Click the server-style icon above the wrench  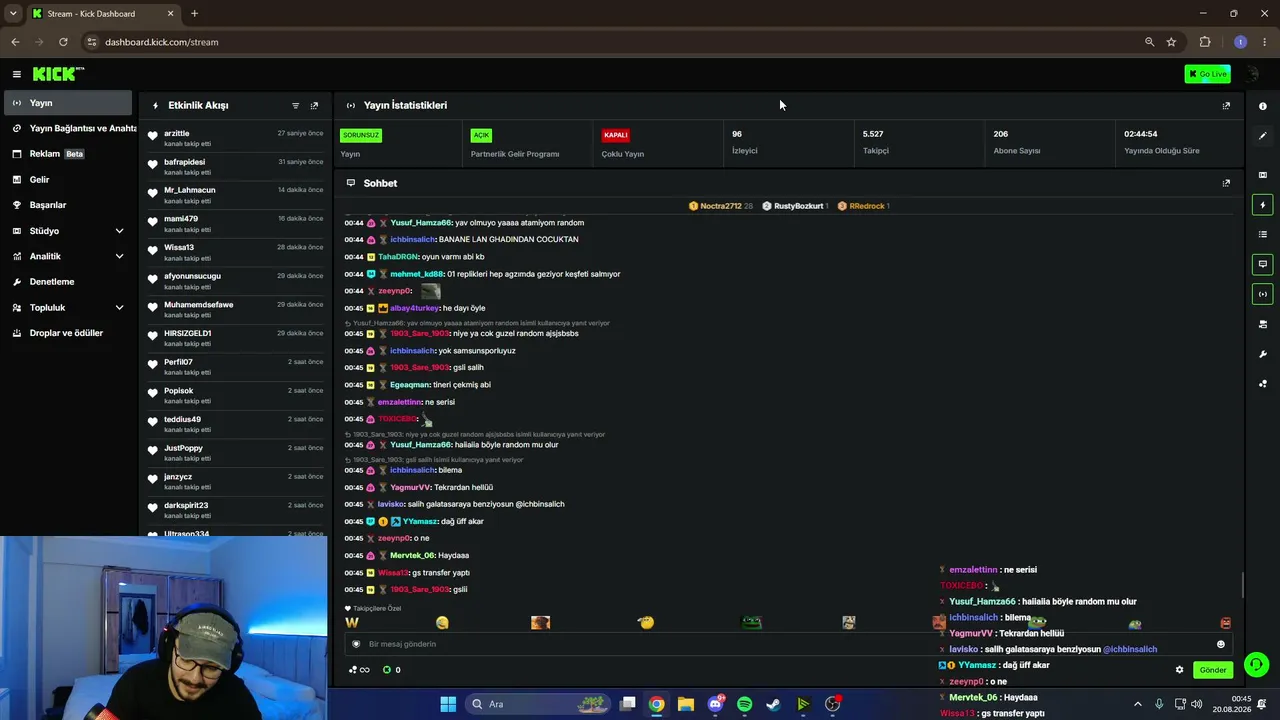pyautogui.click(x=1263, y=324)
